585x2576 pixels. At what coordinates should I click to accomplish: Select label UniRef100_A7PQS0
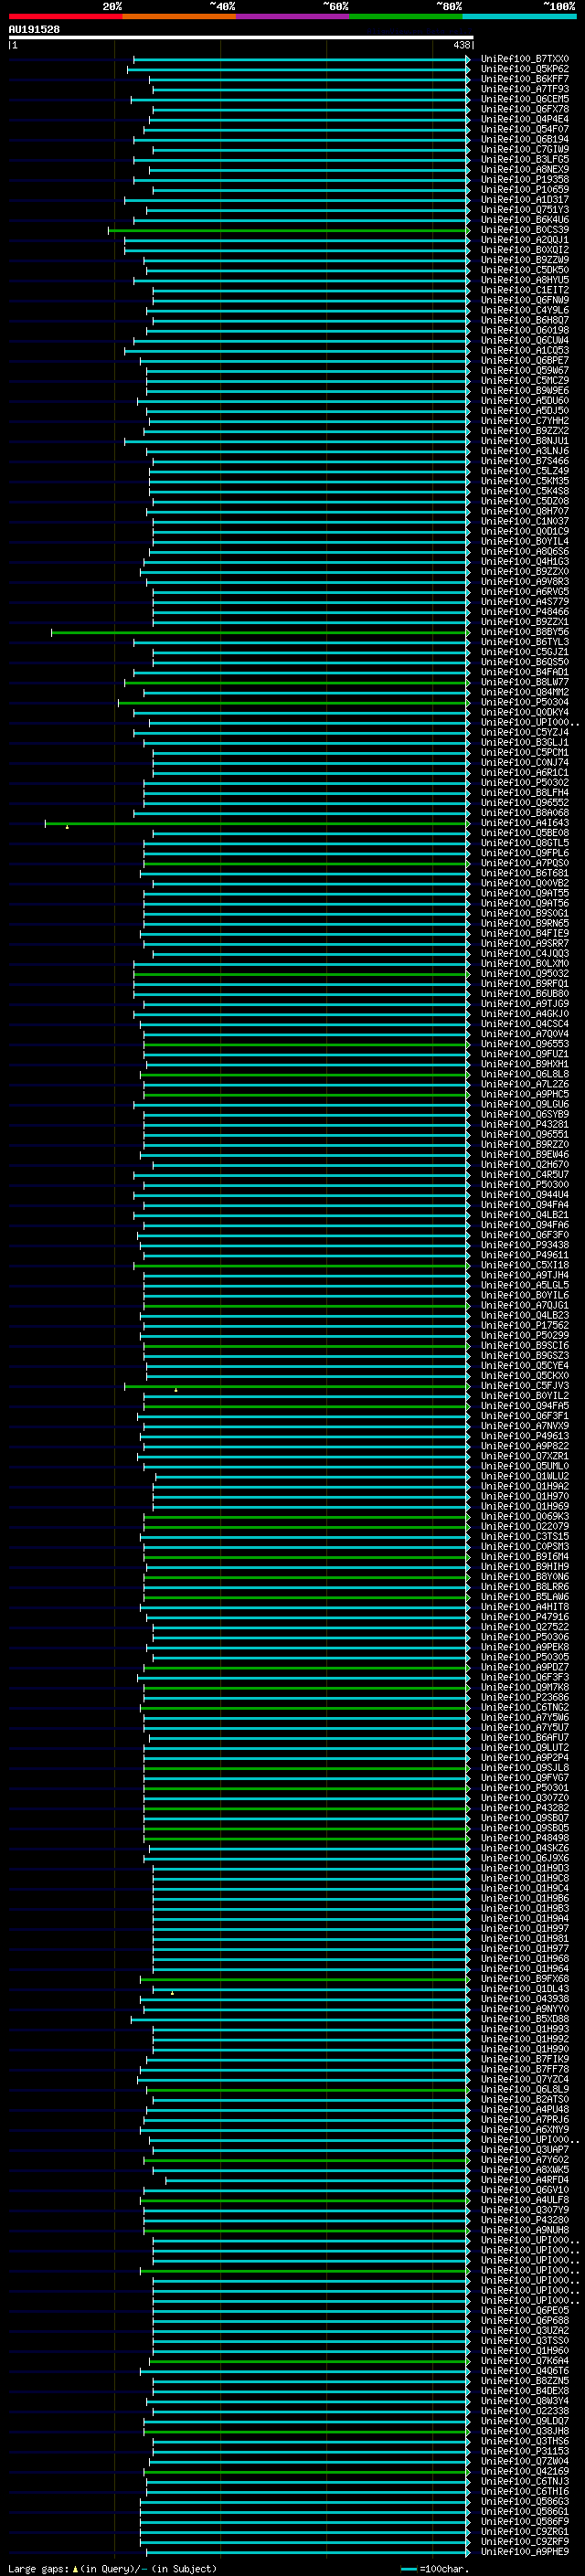tap(525, 863)
